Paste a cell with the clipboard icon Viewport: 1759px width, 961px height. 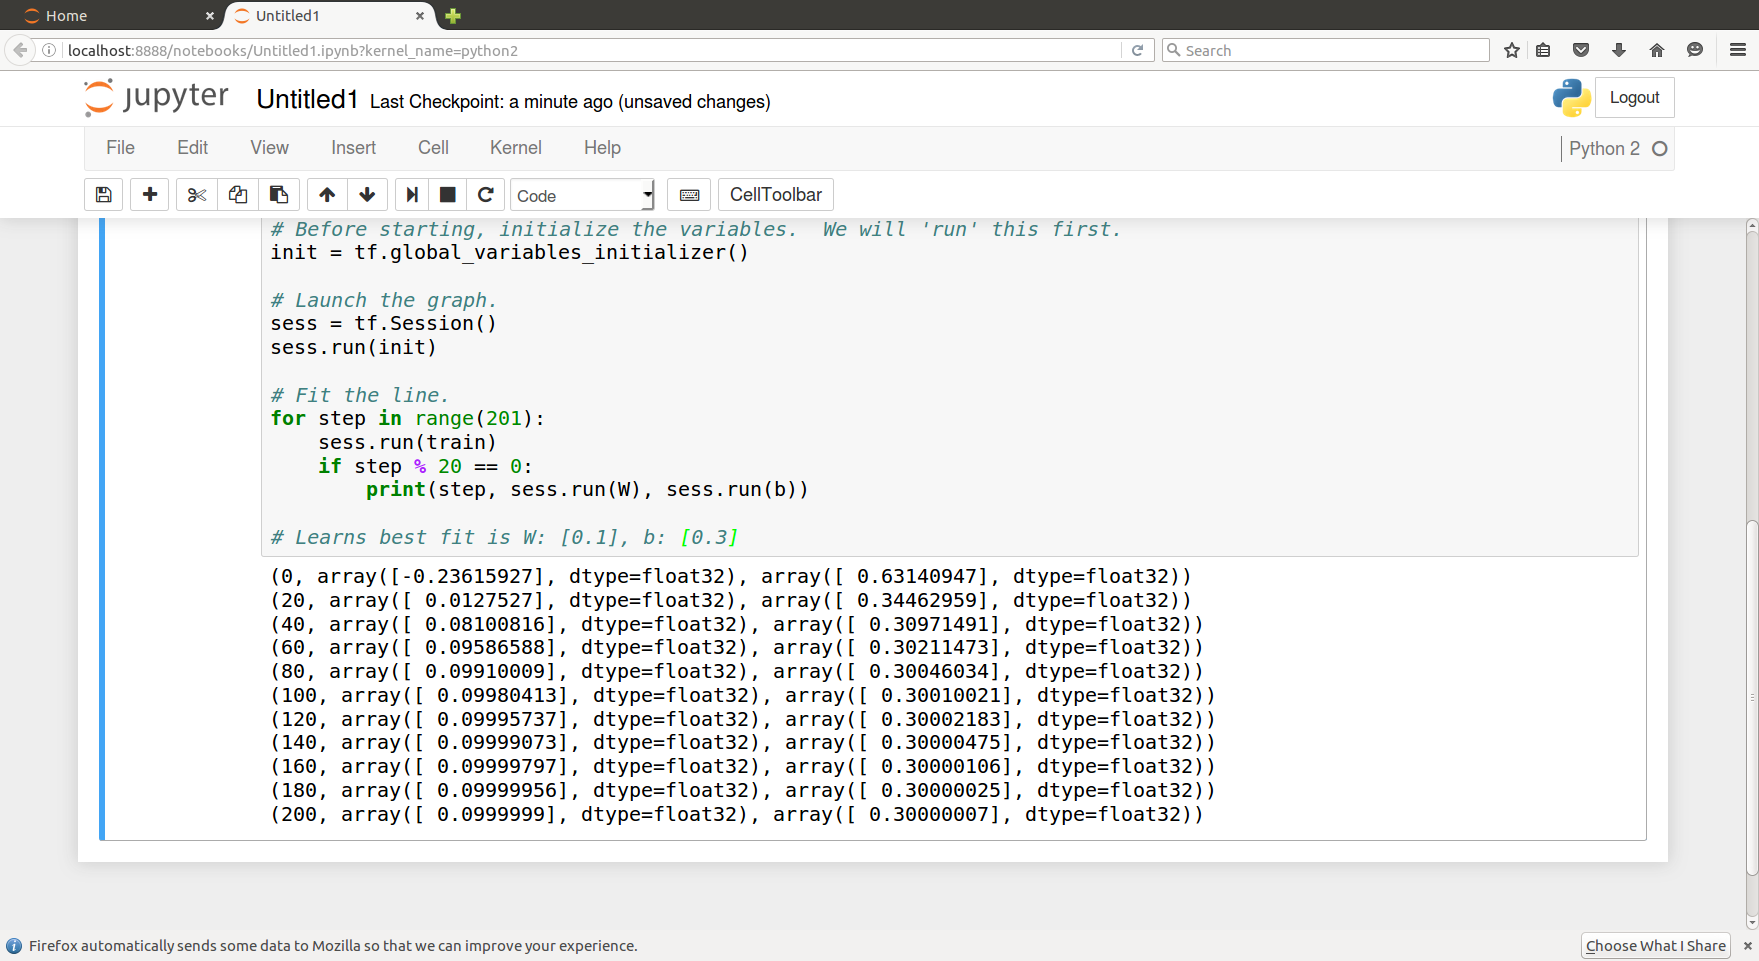280,194
